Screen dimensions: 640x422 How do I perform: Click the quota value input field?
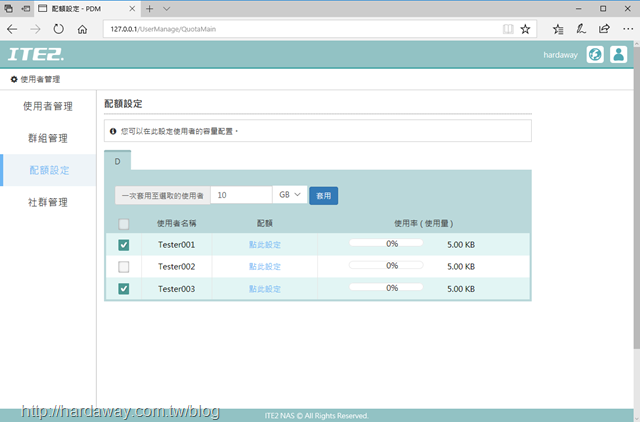241,196
